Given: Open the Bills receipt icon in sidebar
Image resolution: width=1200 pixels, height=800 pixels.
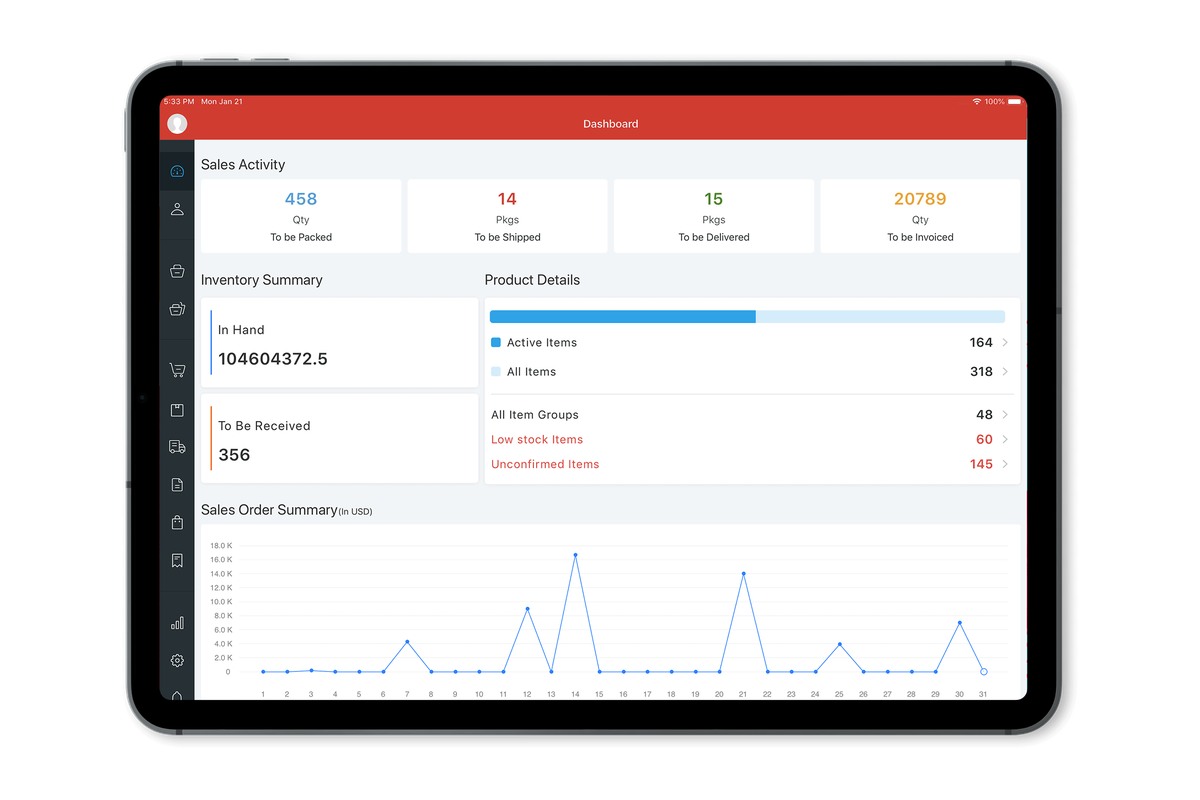Looking at the screenshot, I should 177,561.
